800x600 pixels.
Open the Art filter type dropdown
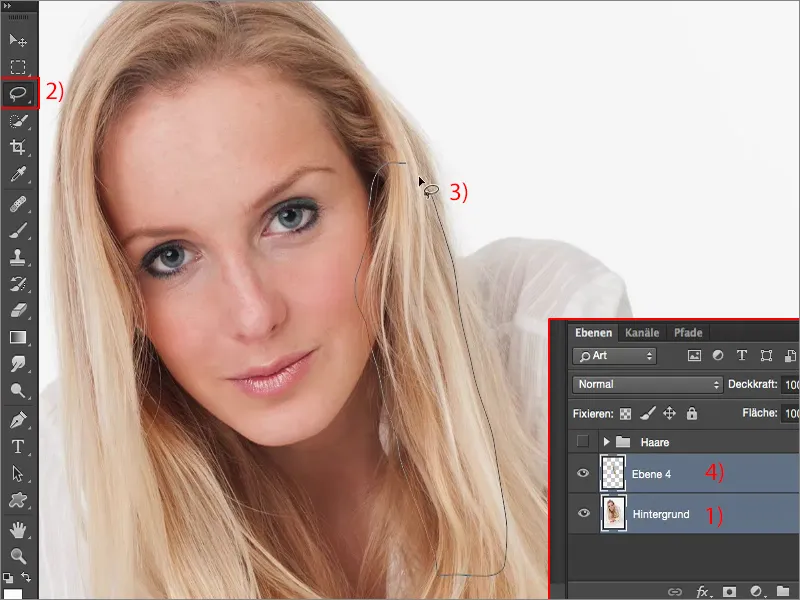(x=614, y=356)
